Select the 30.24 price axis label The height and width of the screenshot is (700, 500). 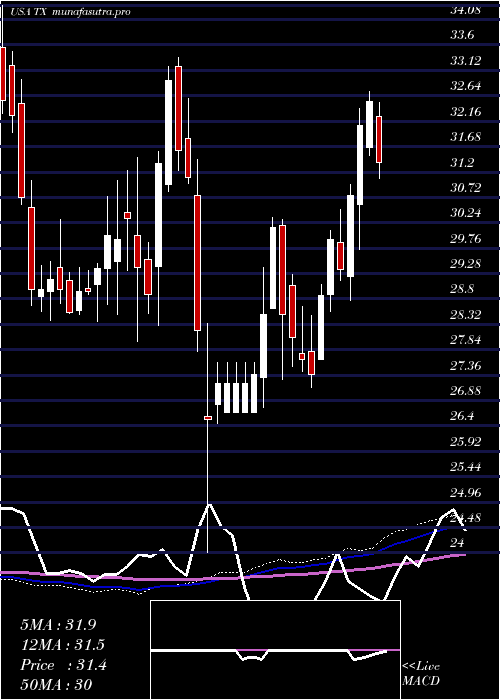point(465,213)
